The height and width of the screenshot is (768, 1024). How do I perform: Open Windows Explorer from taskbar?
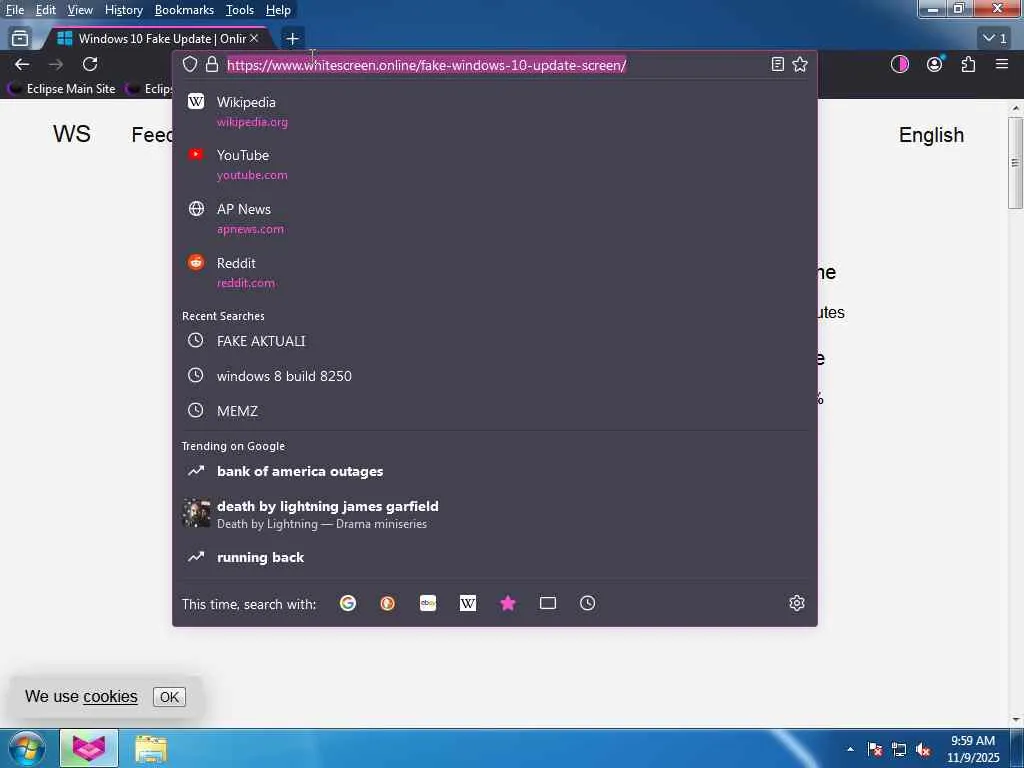point(151,749)
